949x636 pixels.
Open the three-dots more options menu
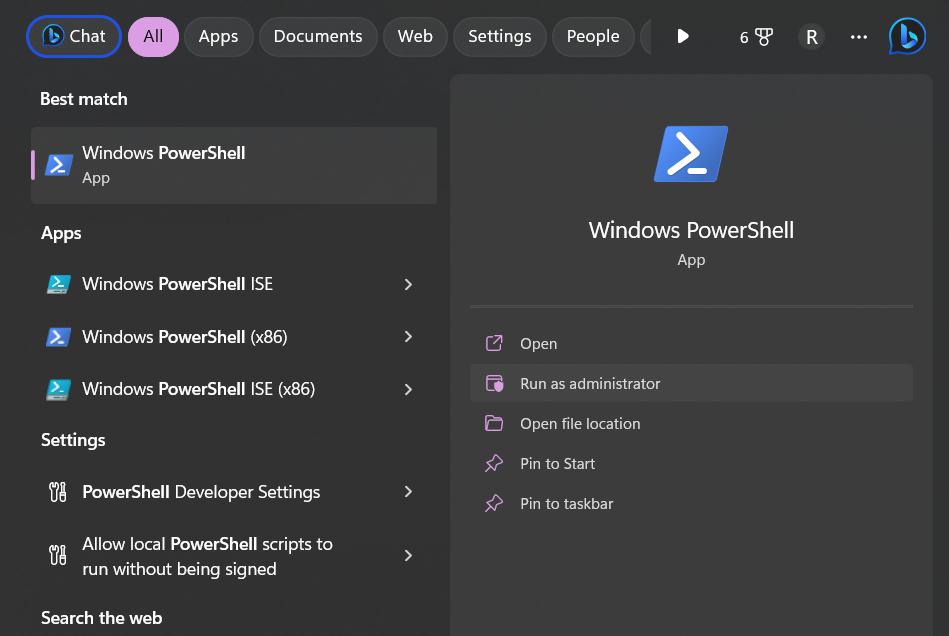click(858, 37)
